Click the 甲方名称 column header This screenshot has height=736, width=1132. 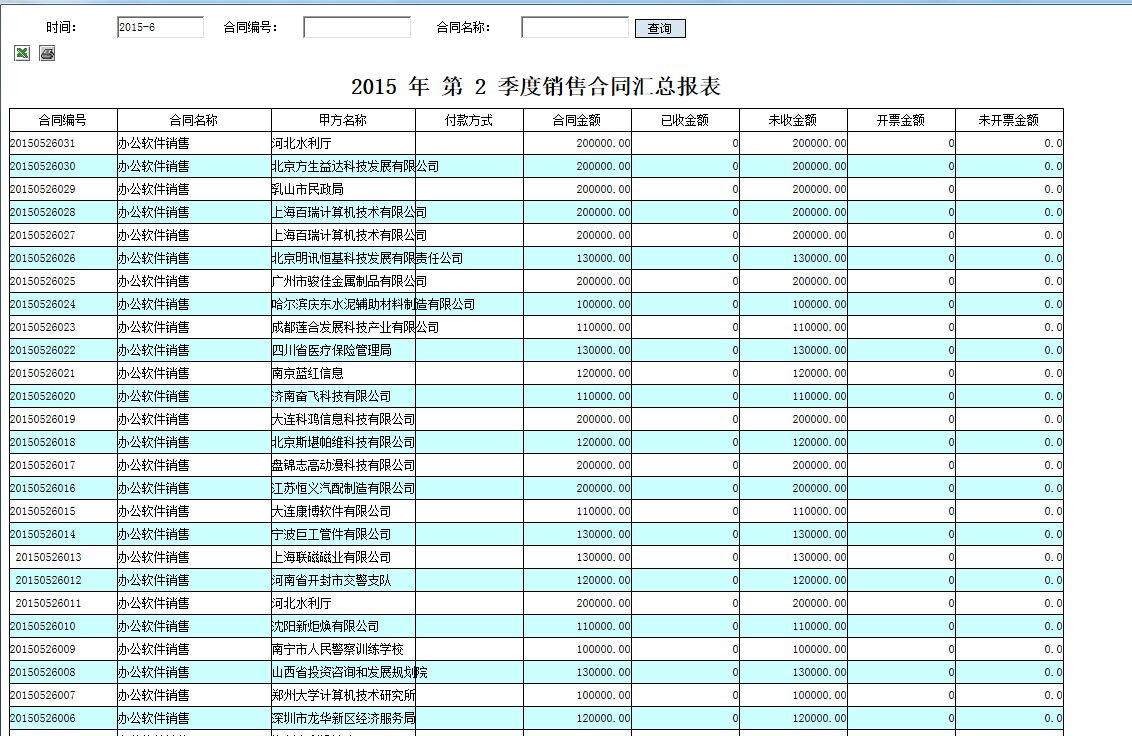point(343,120)
